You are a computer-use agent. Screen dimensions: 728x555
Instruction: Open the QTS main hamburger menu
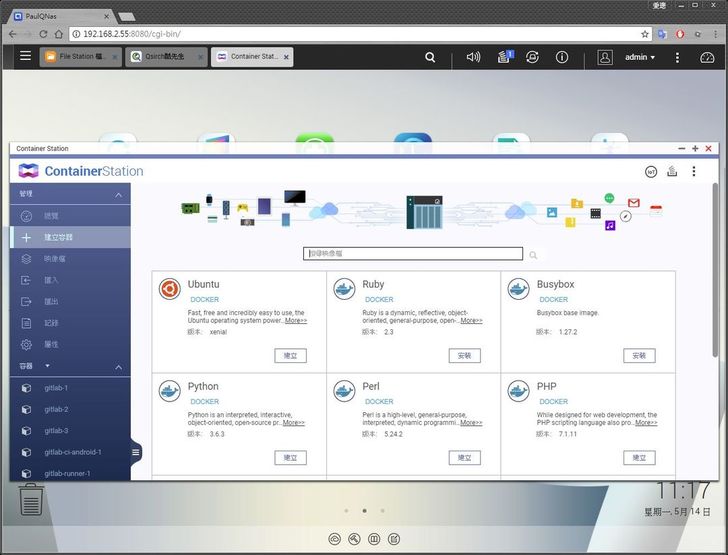click(25, 57)
